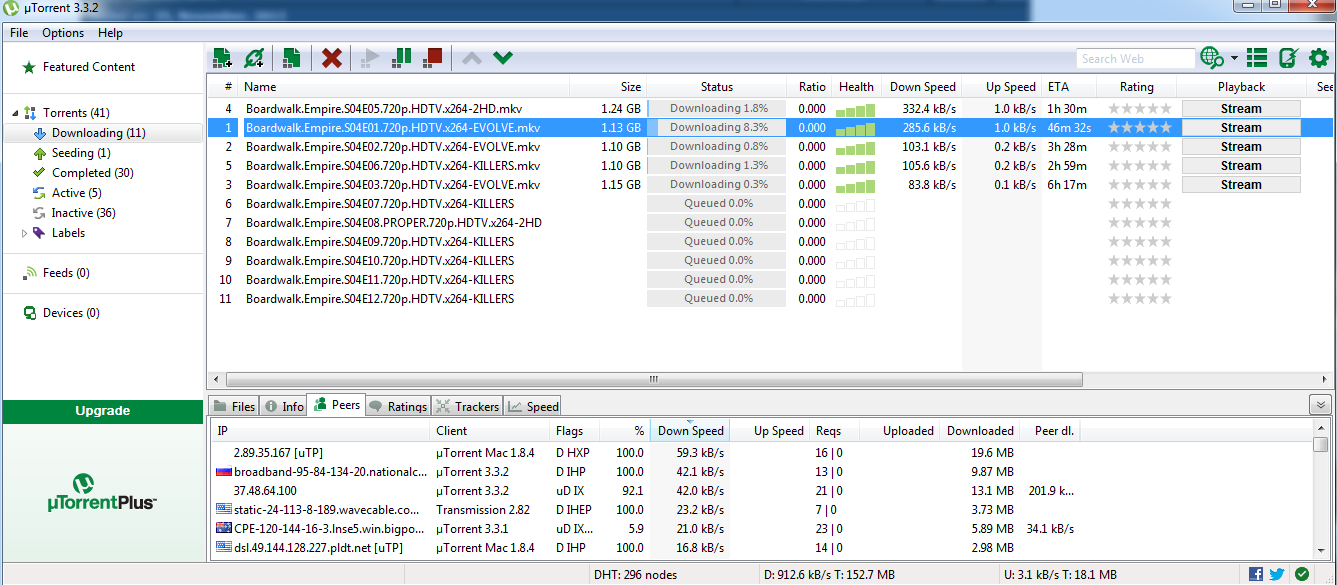Click the Start torrent play icon

(x=370, y=58)
